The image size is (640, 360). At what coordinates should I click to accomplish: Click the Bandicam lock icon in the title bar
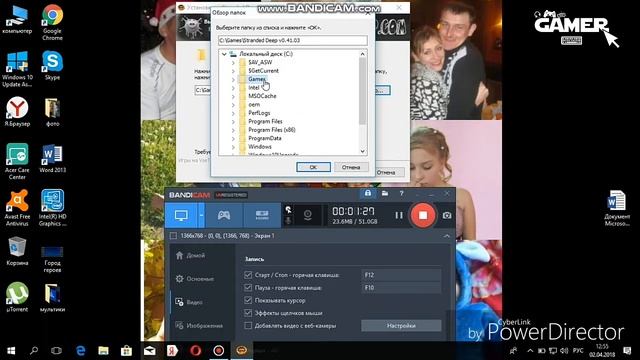(x=368, y=193)
